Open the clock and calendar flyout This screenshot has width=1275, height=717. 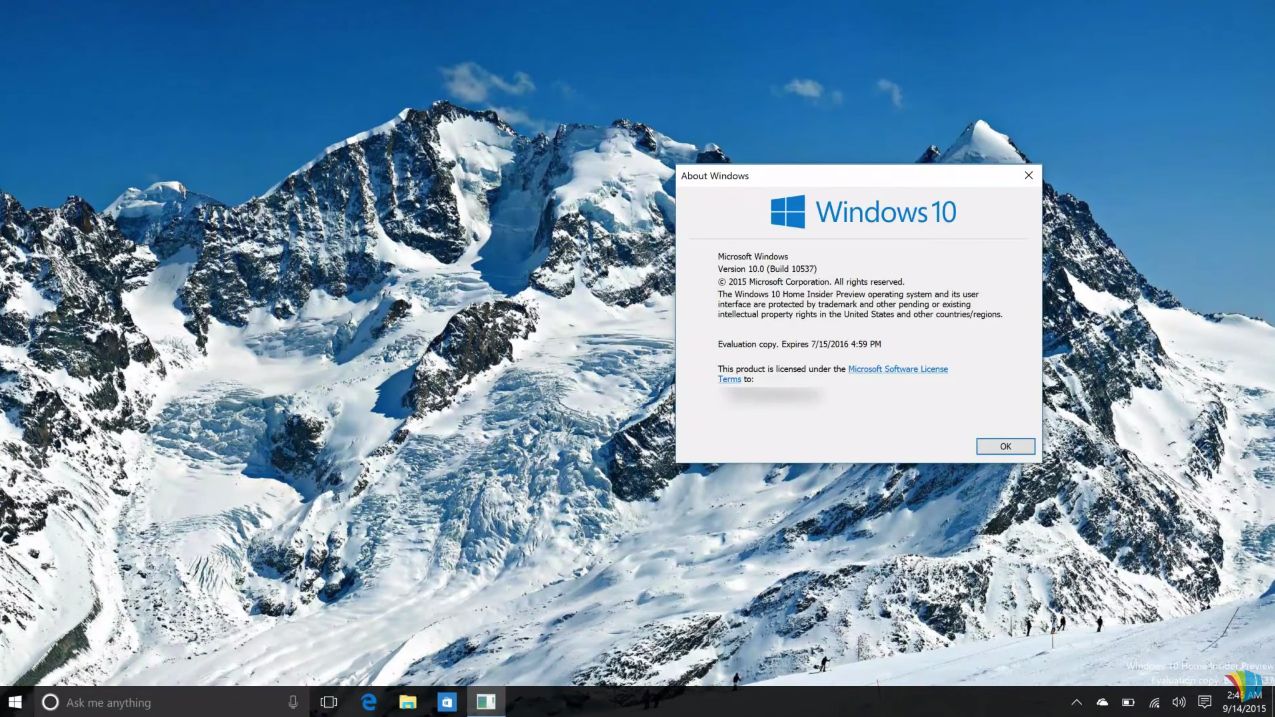(1244, 702)
